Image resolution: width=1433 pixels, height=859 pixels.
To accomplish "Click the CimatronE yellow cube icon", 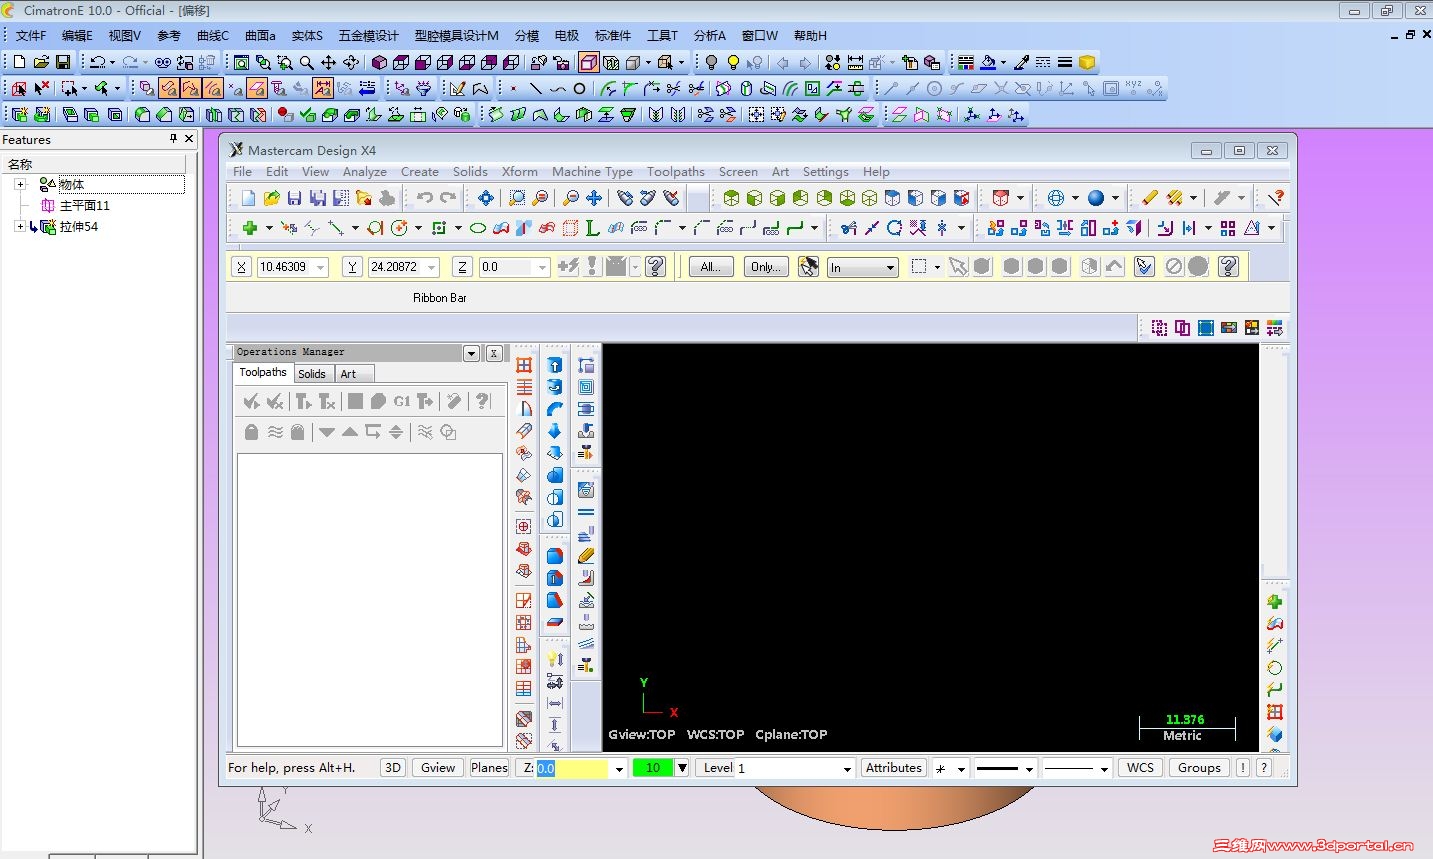I will tap(1087, 62).
